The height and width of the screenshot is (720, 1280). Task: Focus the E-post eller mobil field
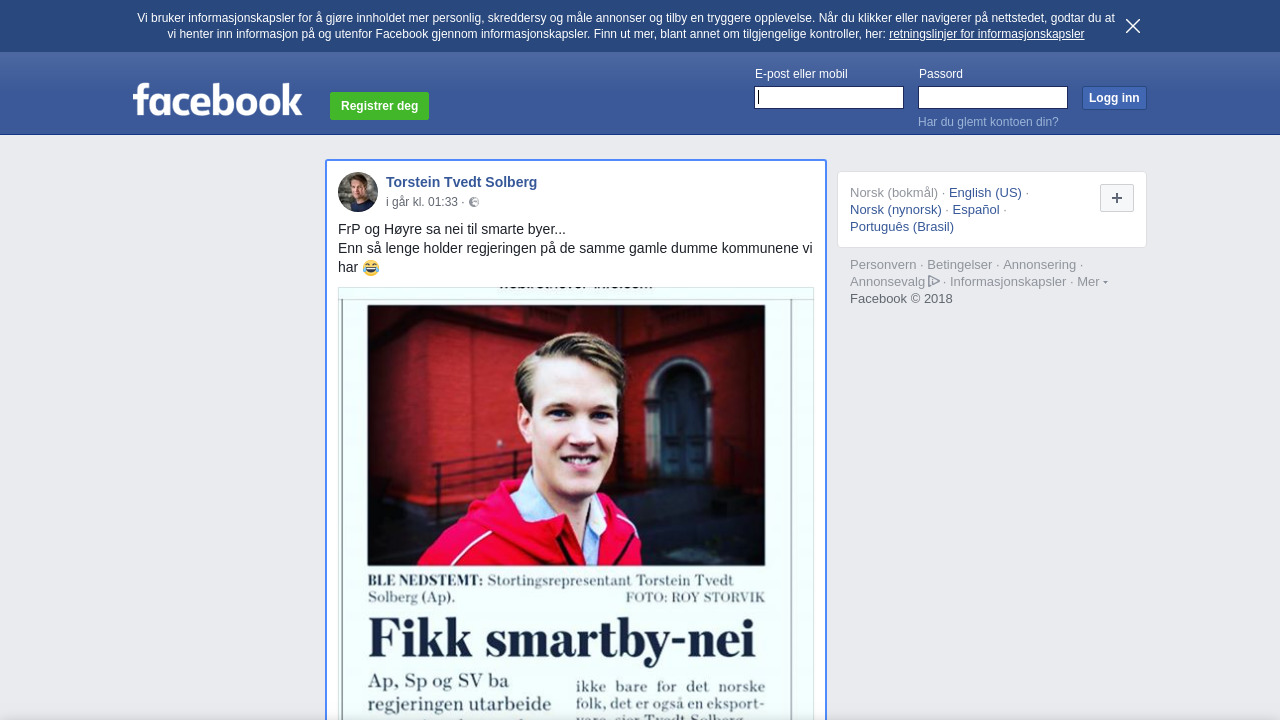pos(829,97)
